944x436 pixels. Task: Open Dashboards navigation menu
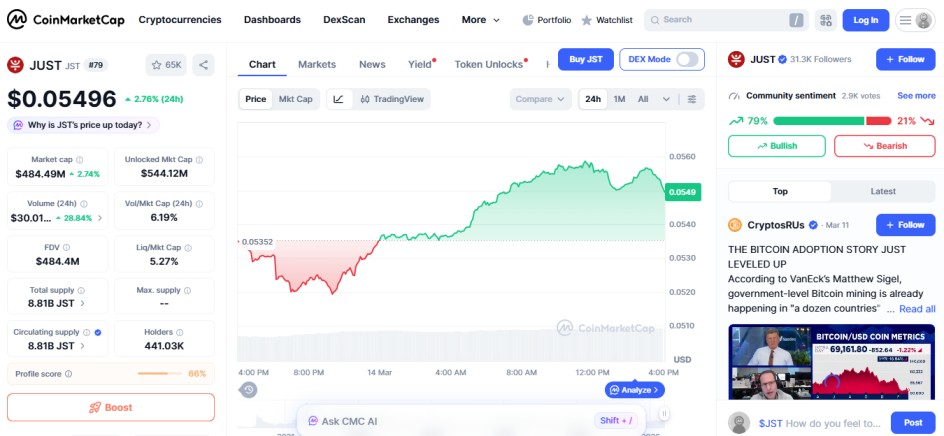[x=272, y=20]
